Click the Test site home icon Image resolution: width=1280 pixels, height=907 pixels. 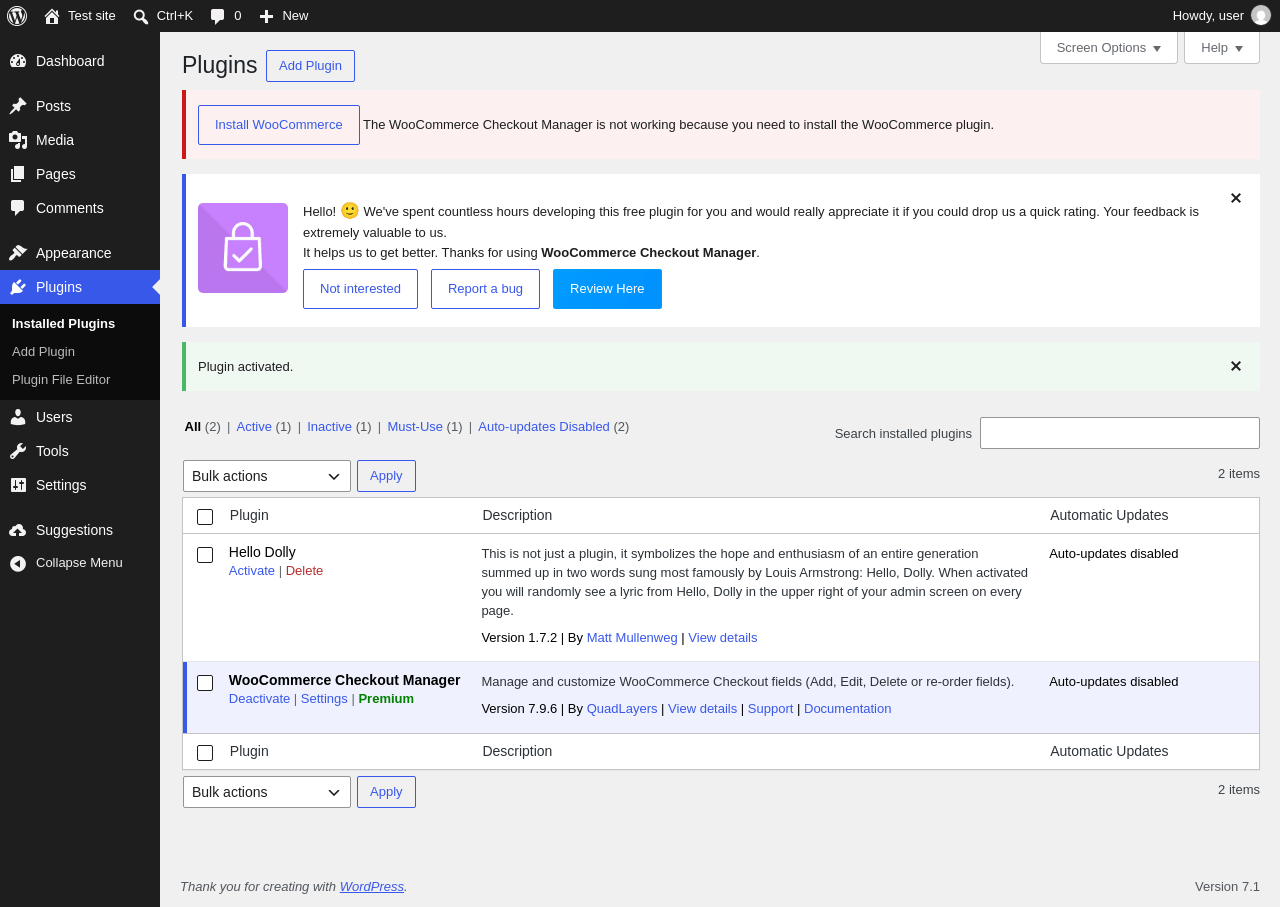[52, 16]
